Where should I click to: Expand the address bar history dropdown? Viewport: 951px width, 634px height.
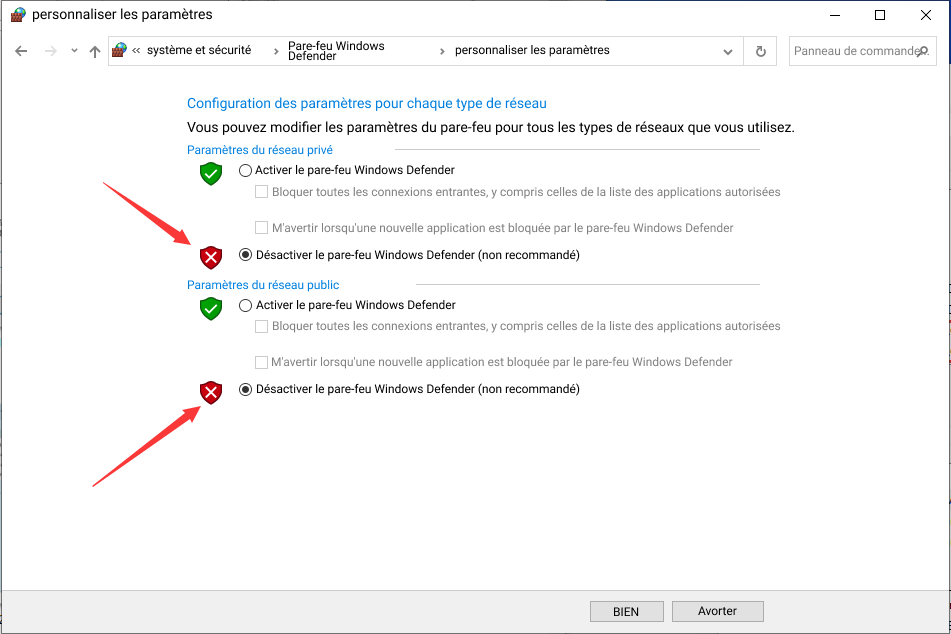click(728, 52)
